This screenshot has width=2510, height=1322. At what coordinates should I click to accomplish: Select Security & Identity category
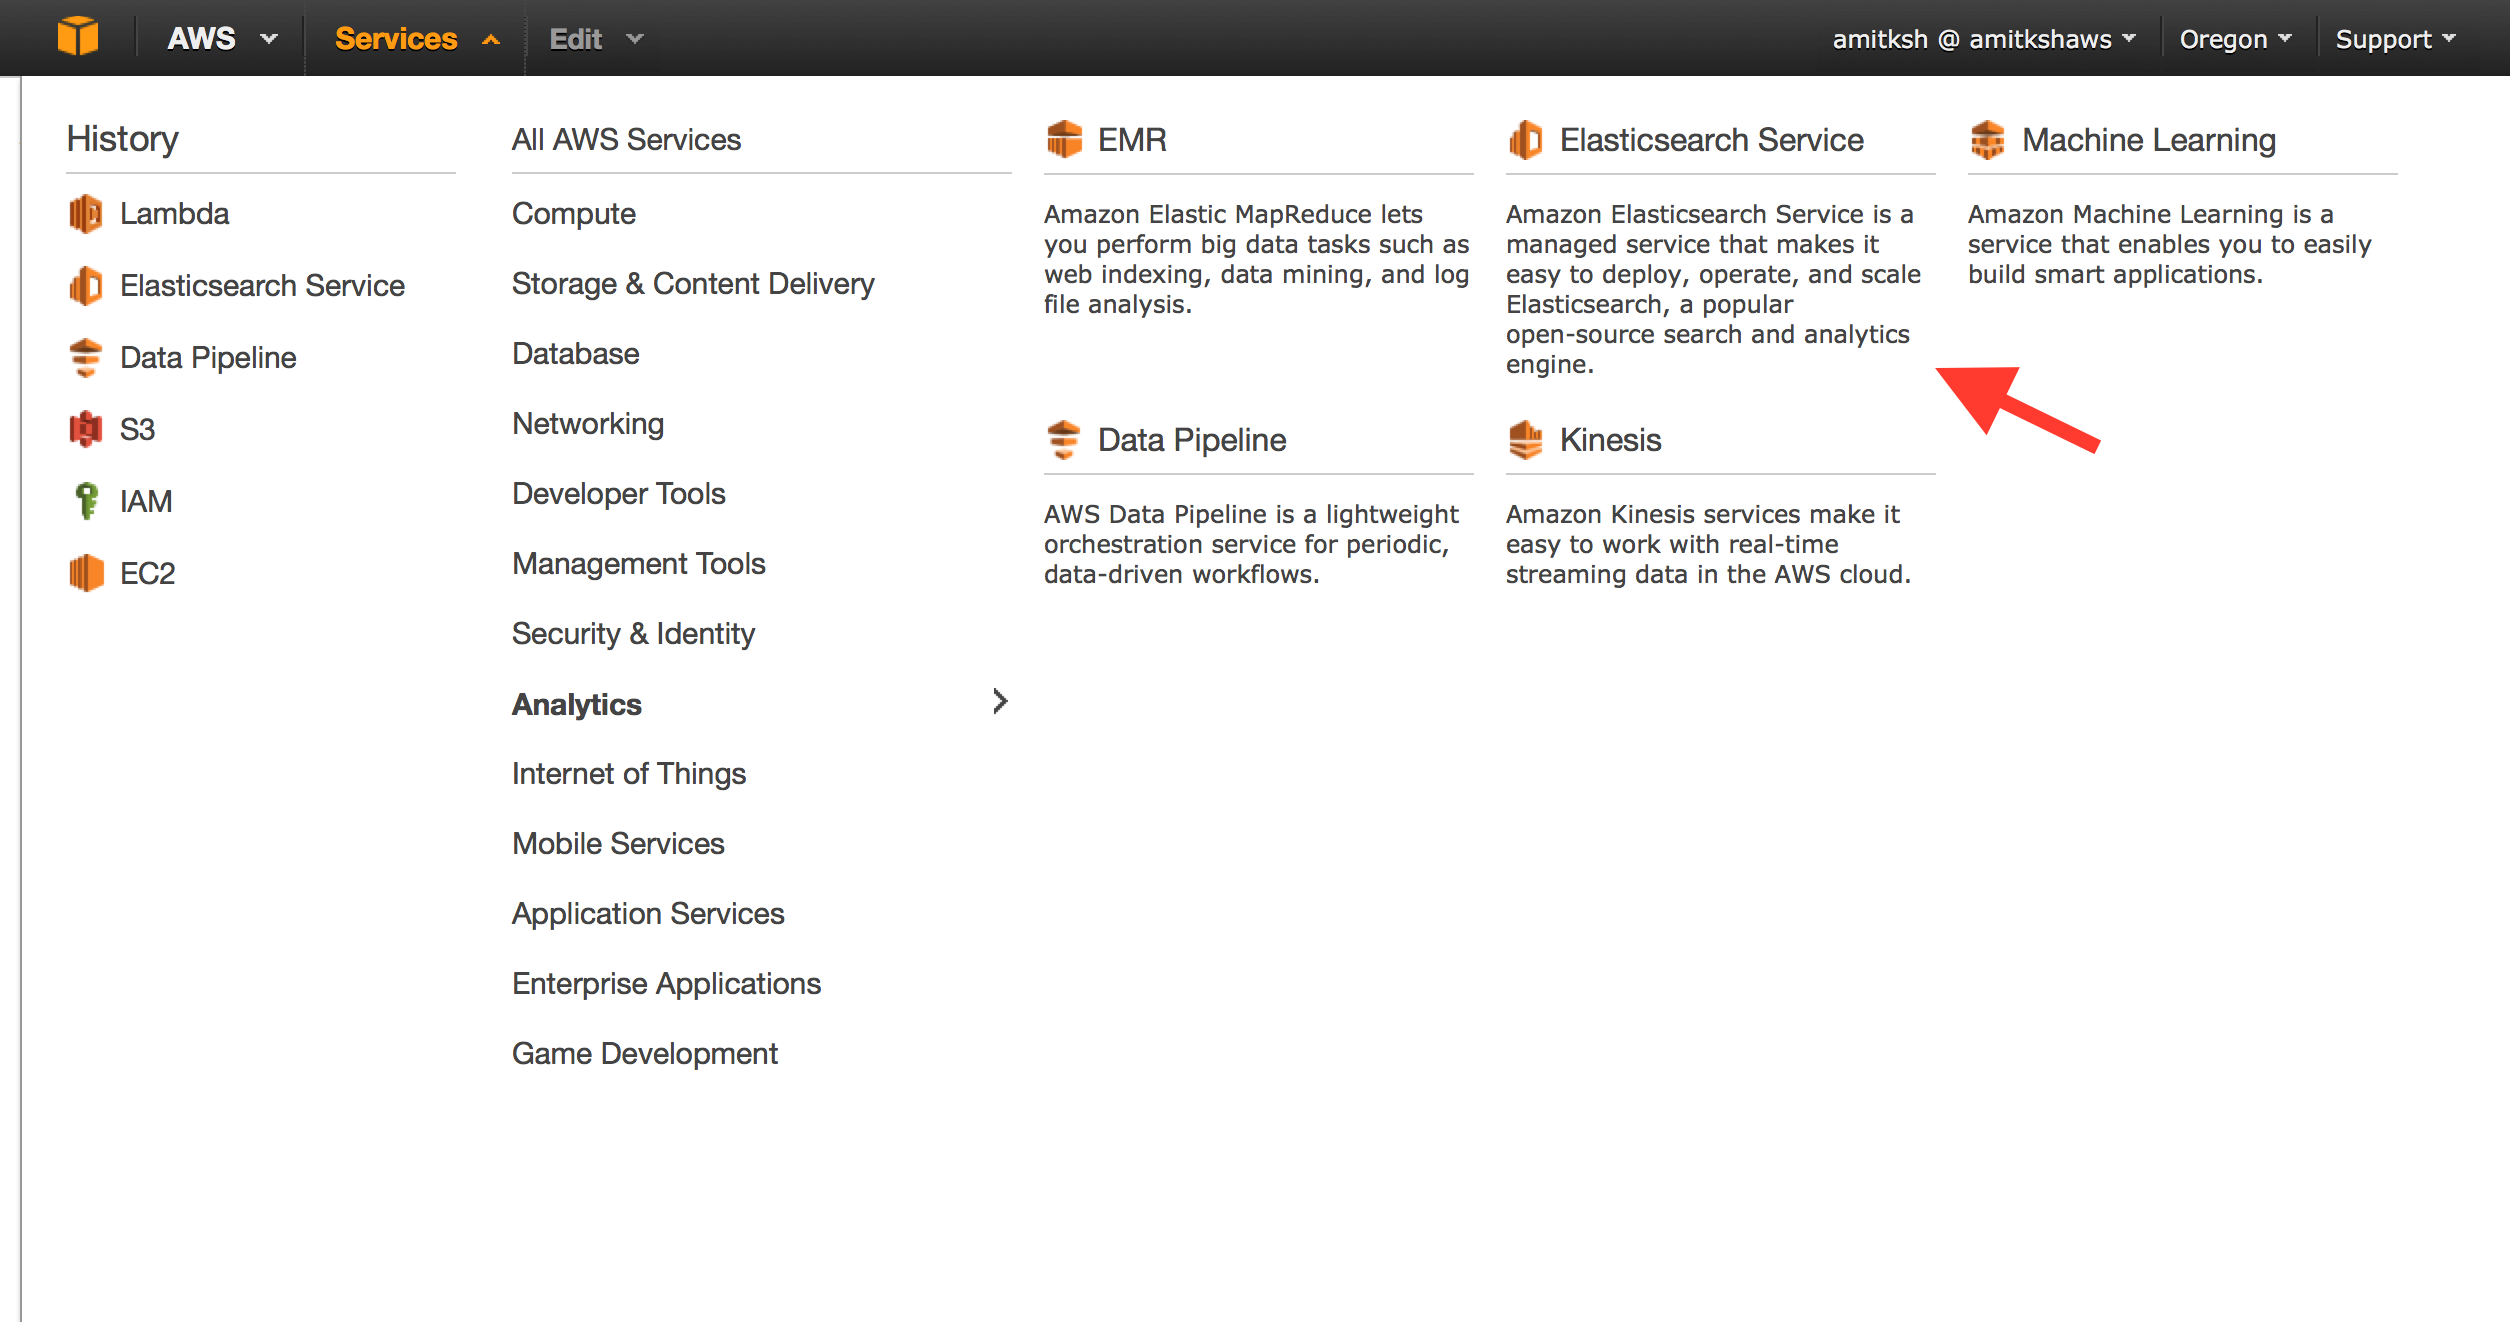pos(633,634)
